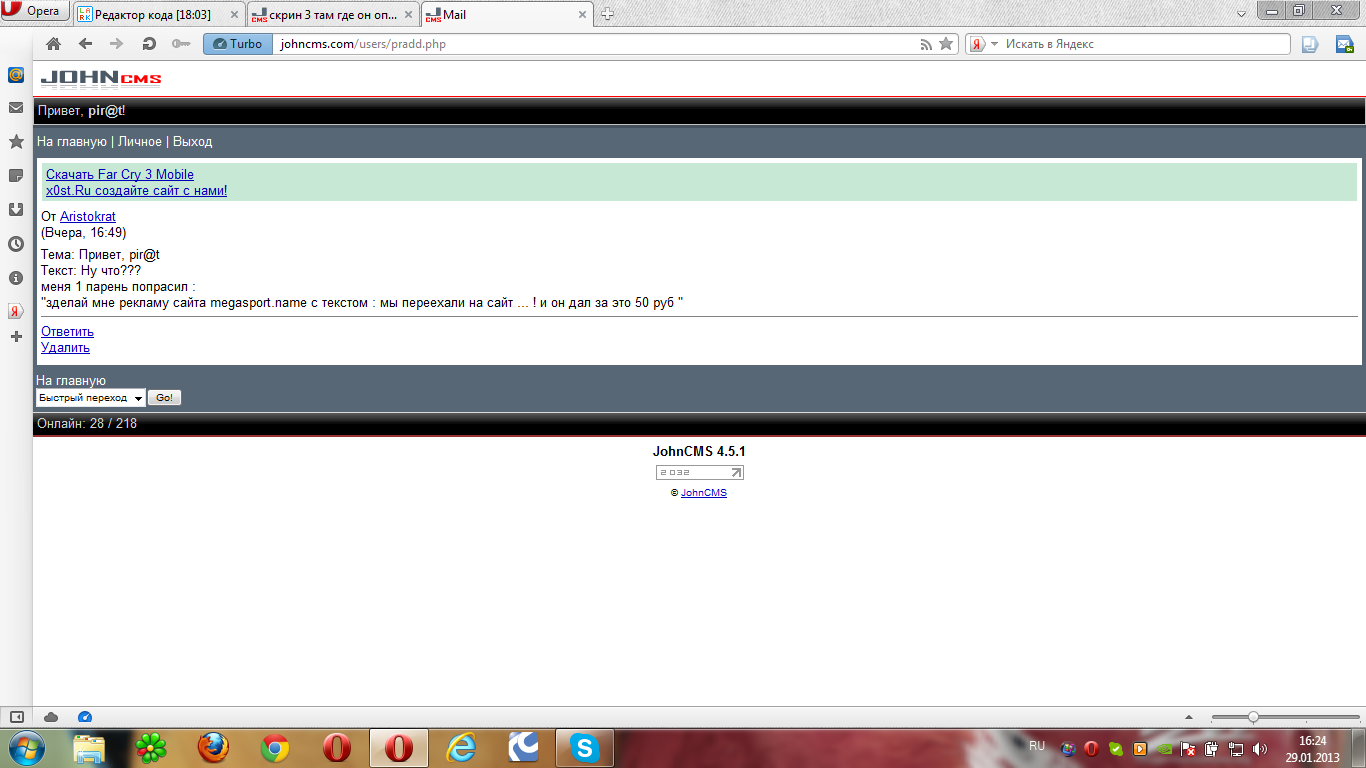Screen dimensions: 1366x768
Task: Close the Редактор кода tab
Action: [232, 15]
